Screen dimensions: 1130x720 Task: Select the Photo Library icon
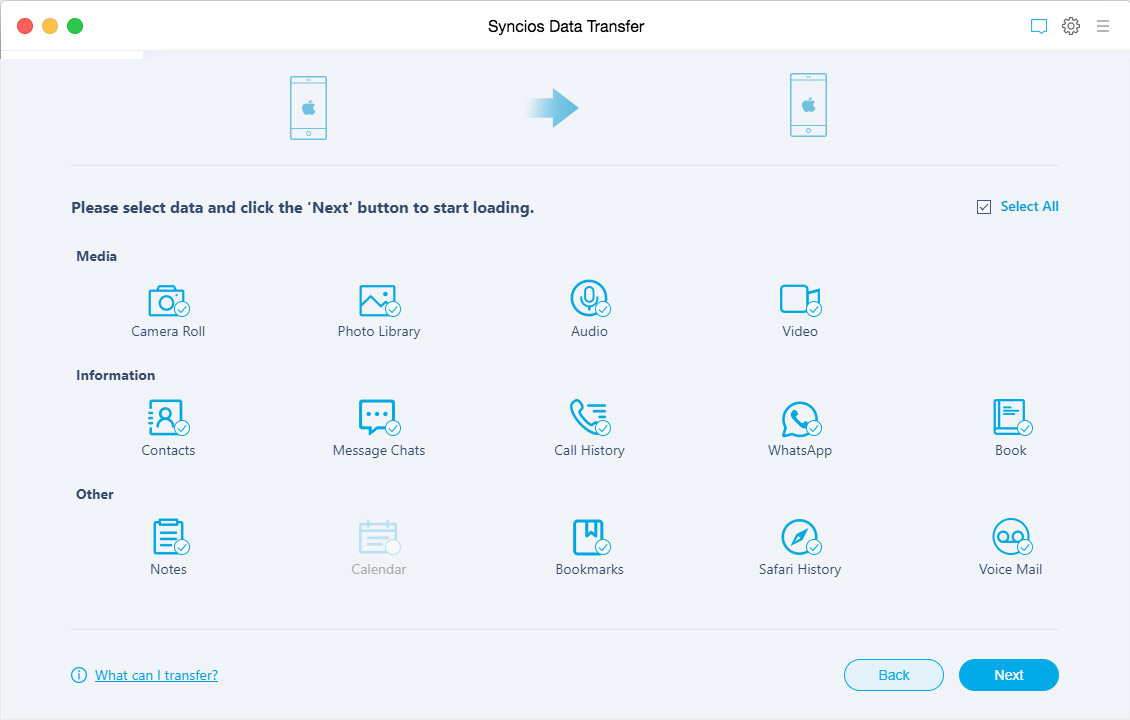(x=379, y=301)
